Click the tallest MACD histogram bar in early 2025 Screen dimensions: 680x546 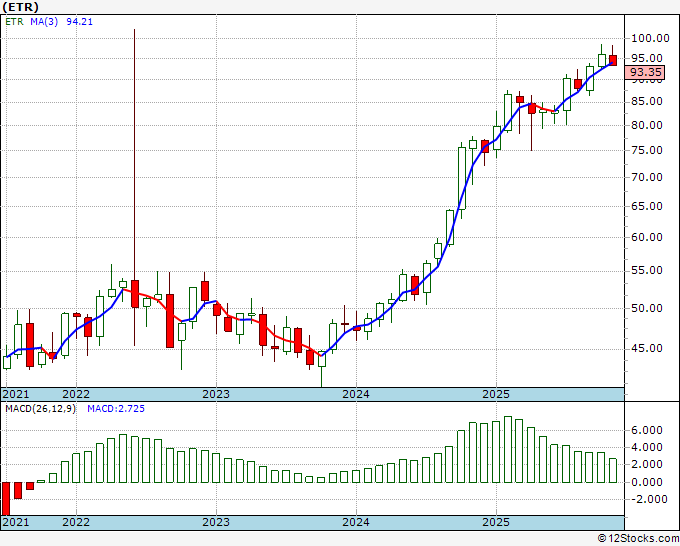[x=507, y=450]
